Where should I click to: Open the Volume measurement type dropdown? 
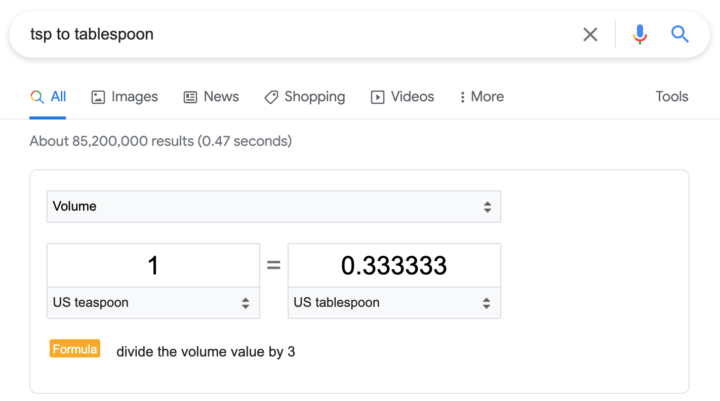pos(274,207)
